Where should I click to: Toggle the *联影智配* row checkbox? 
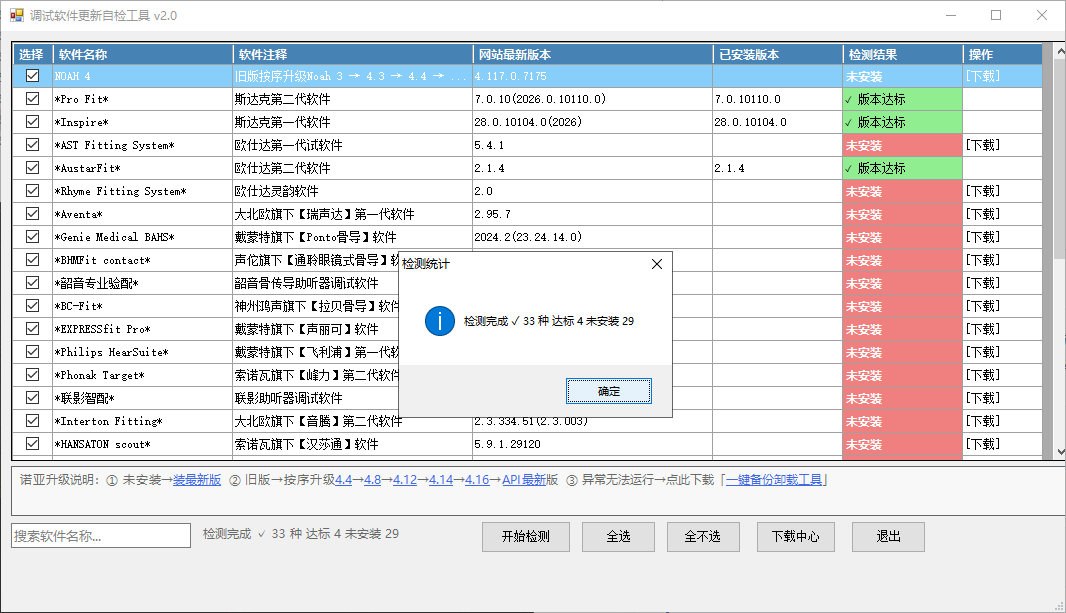(x=32, y=398)
